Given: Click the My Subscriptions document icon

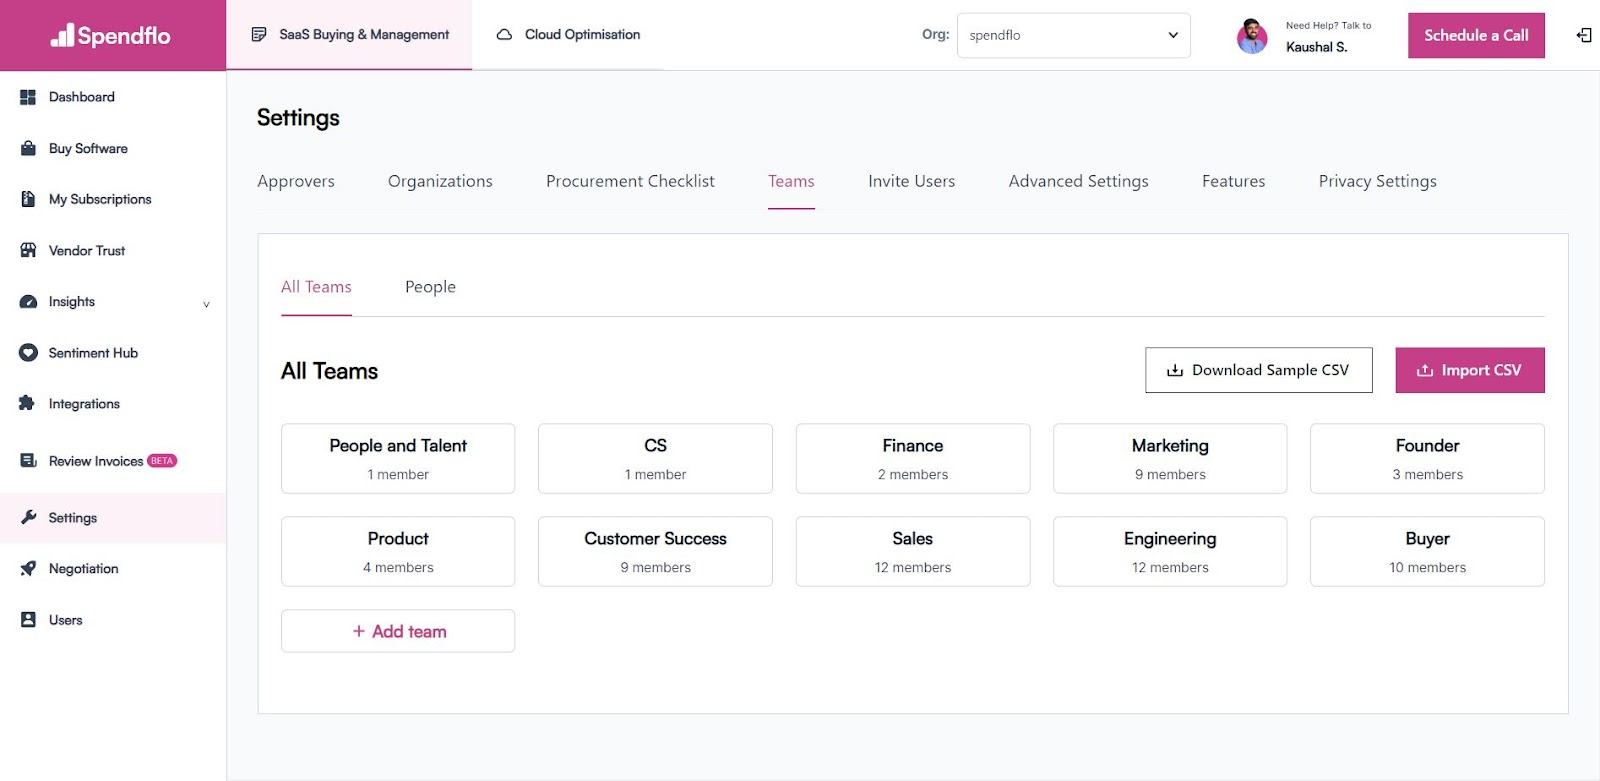Looking at the screenshot, I should [28, 199].
